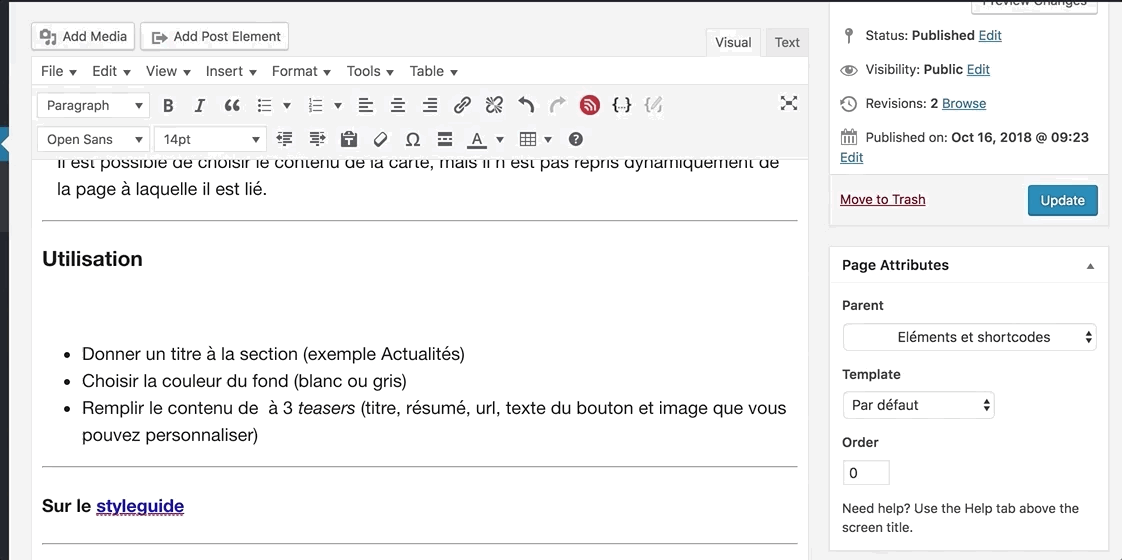Click the insert/edit link icon
Image resolution: width=1122 pixels, height=560 pixels.
point(462,105)
